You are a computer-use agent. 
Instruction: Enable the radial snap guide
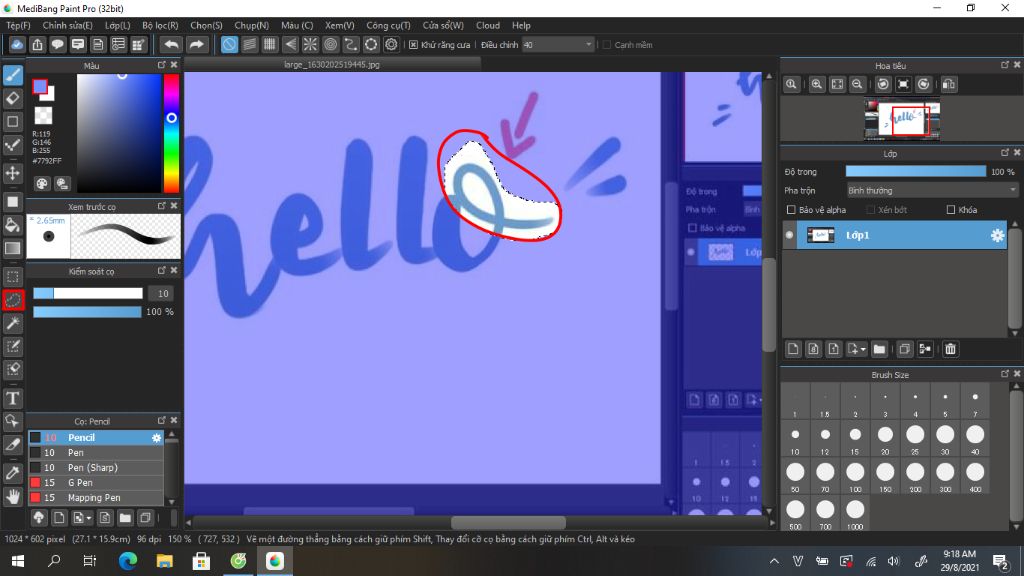tap(310, 44)
